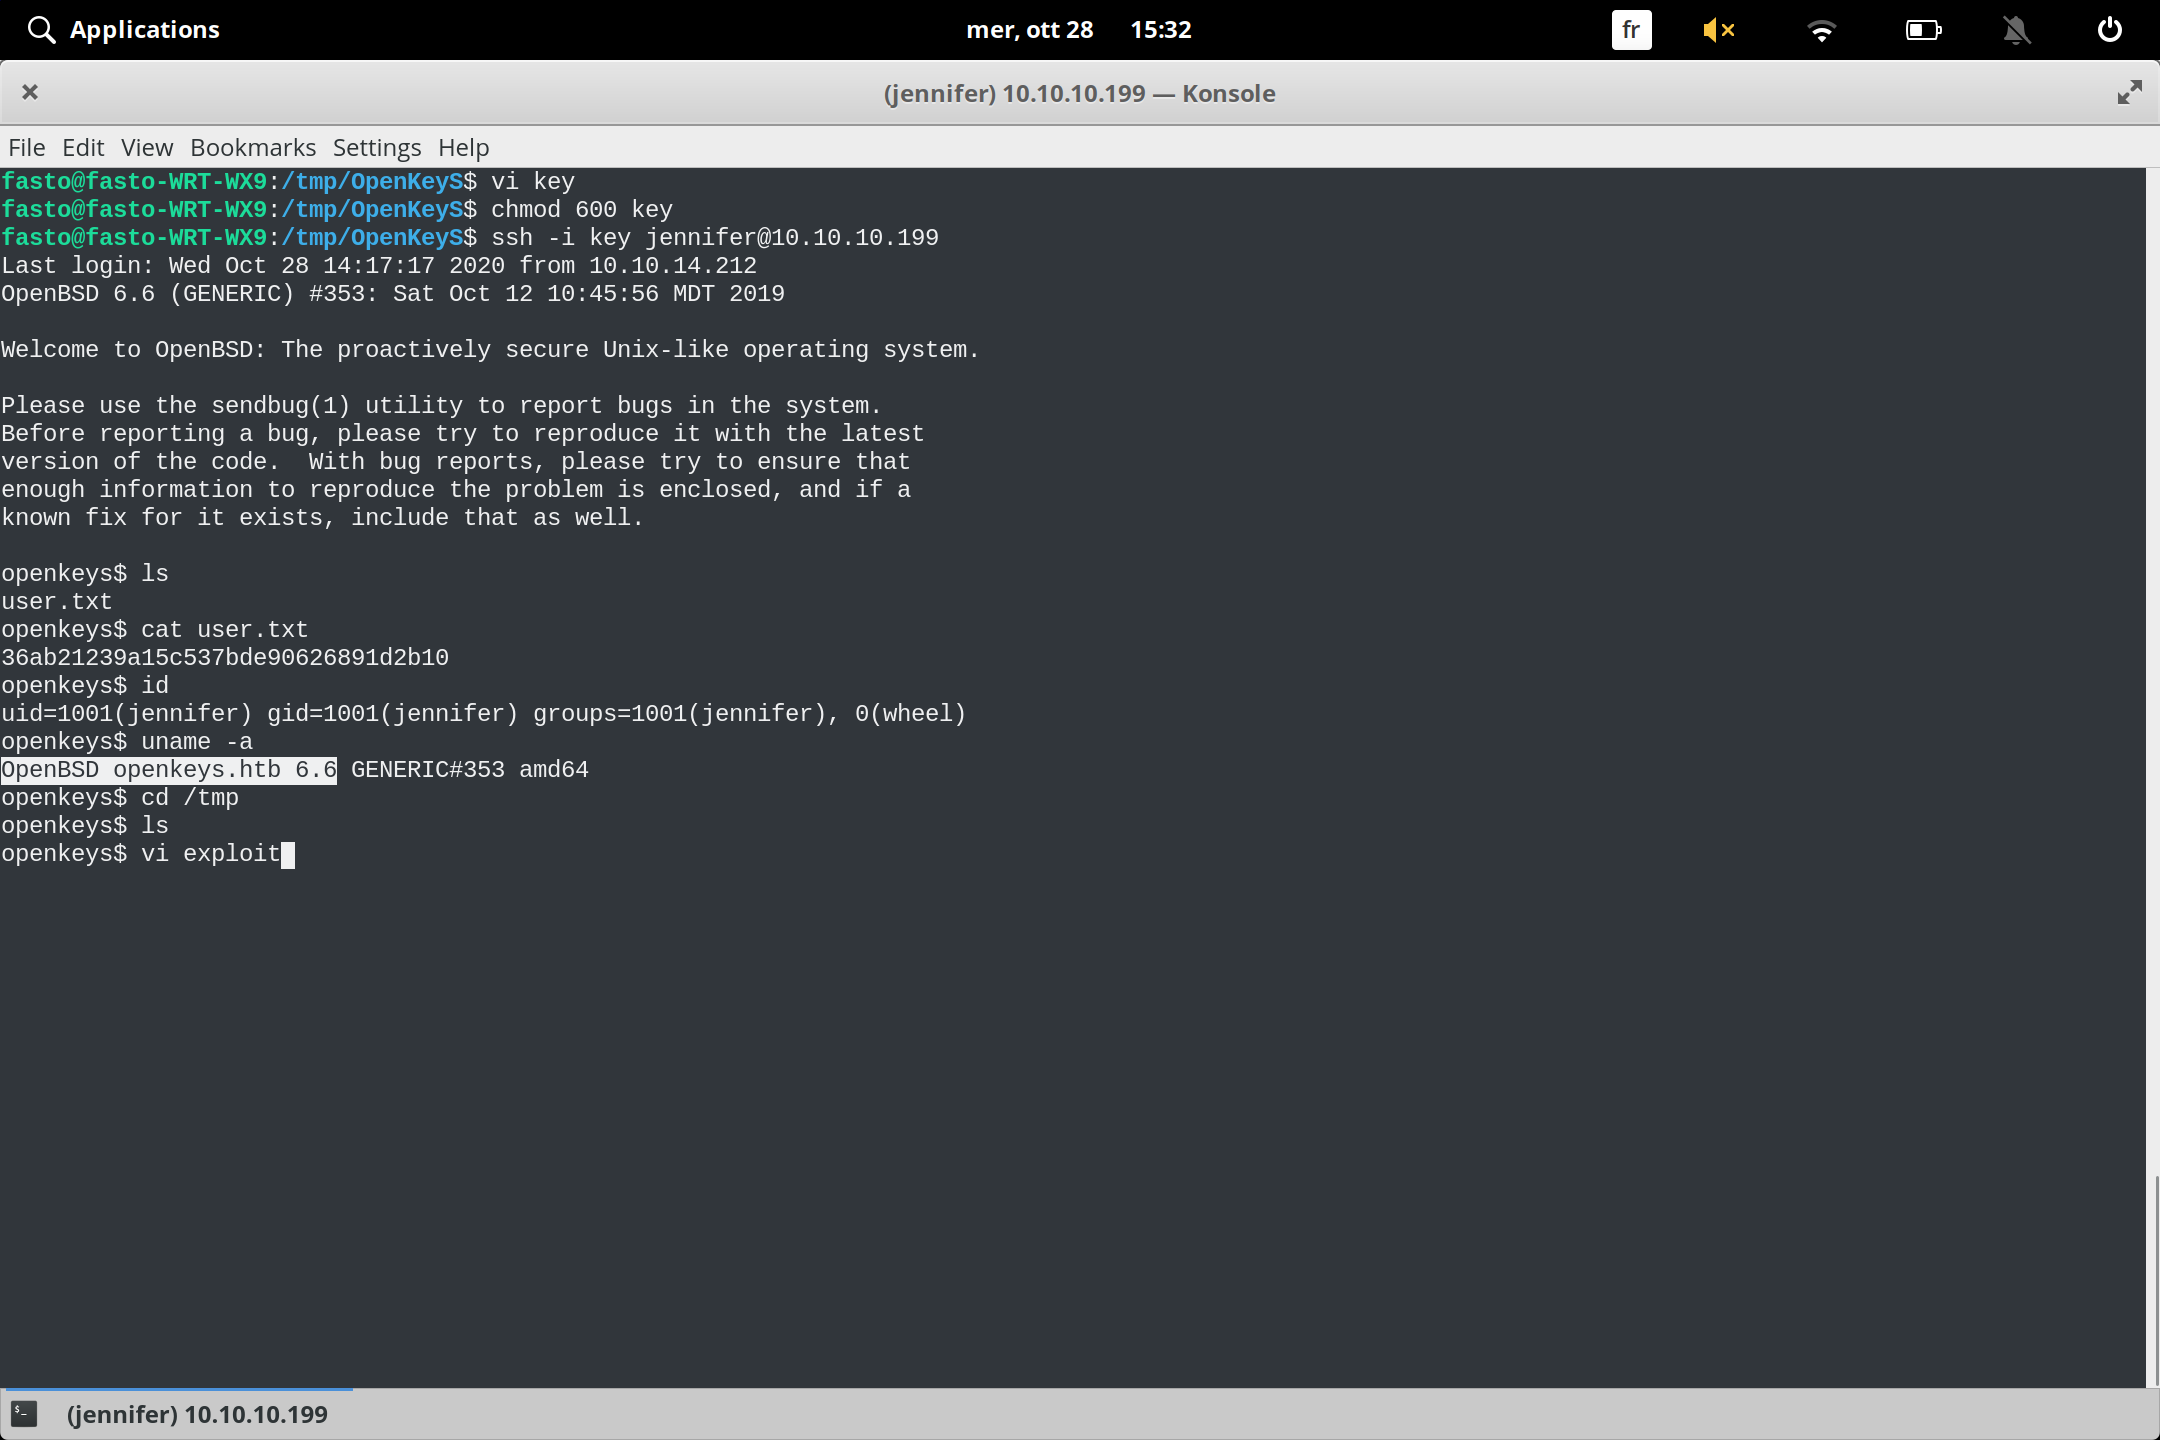
Task: Click the silenced notifications bell icon
Action: tap(2016, 30)
